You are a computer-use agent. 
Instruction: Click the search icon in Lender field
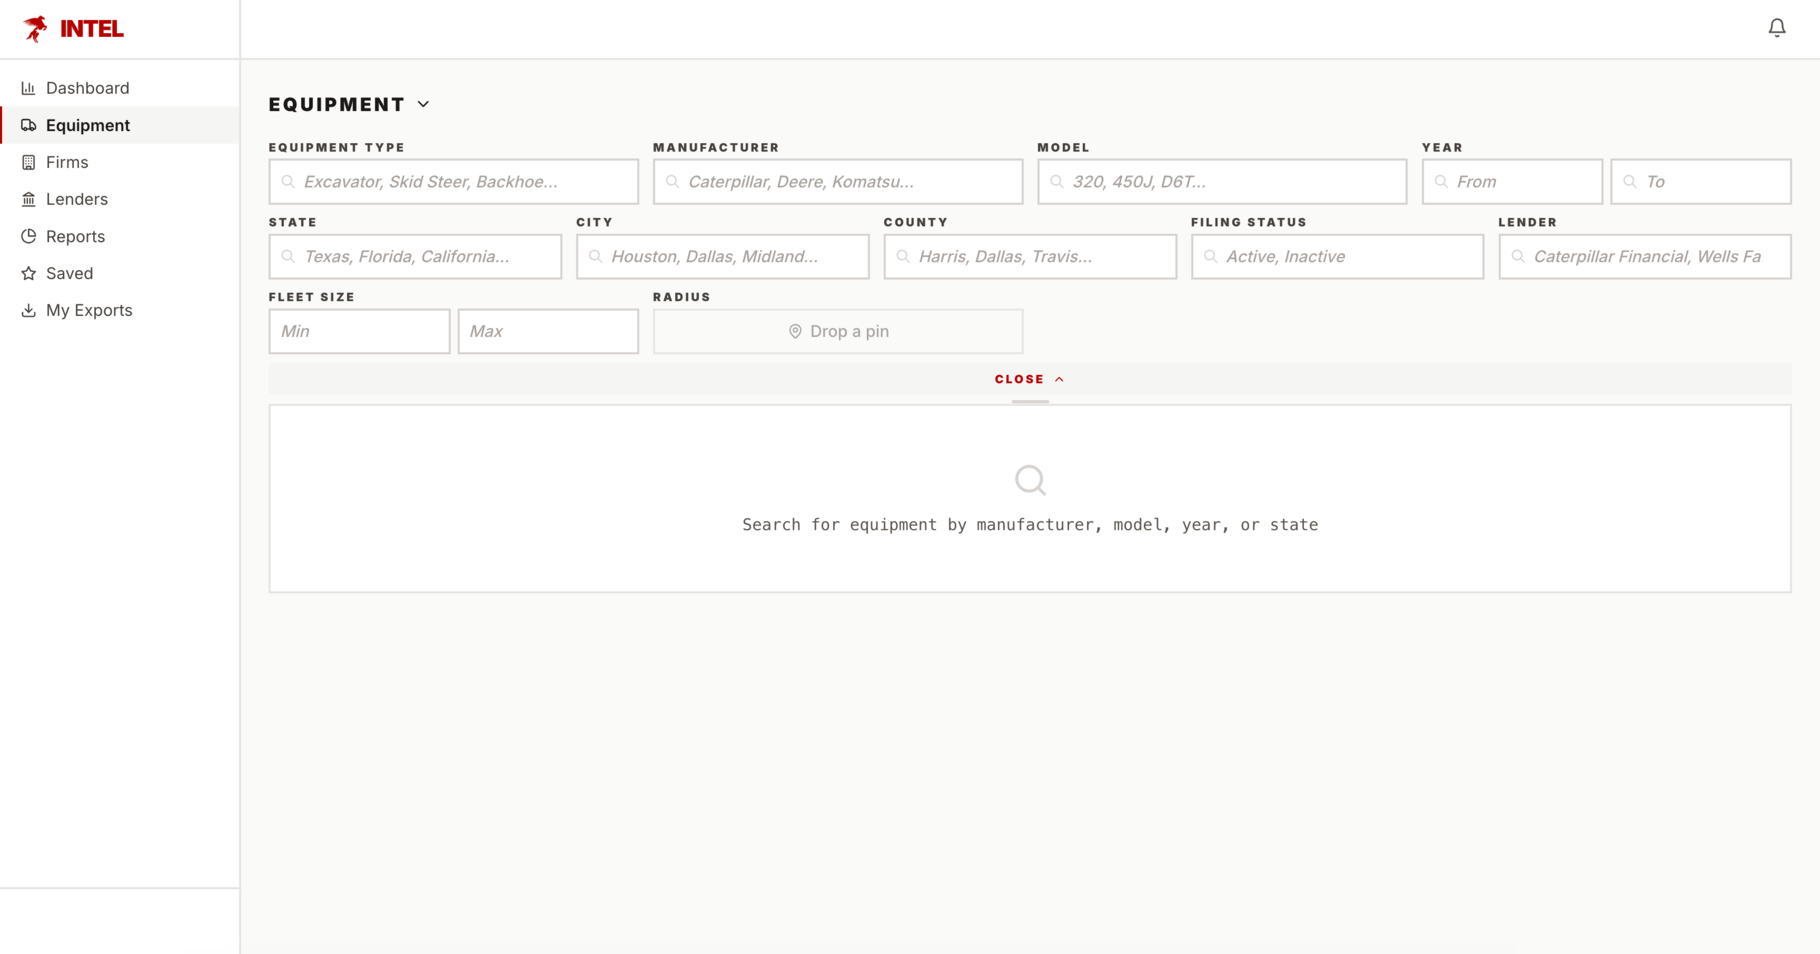pyautogui.click(x=1518, y=257)
